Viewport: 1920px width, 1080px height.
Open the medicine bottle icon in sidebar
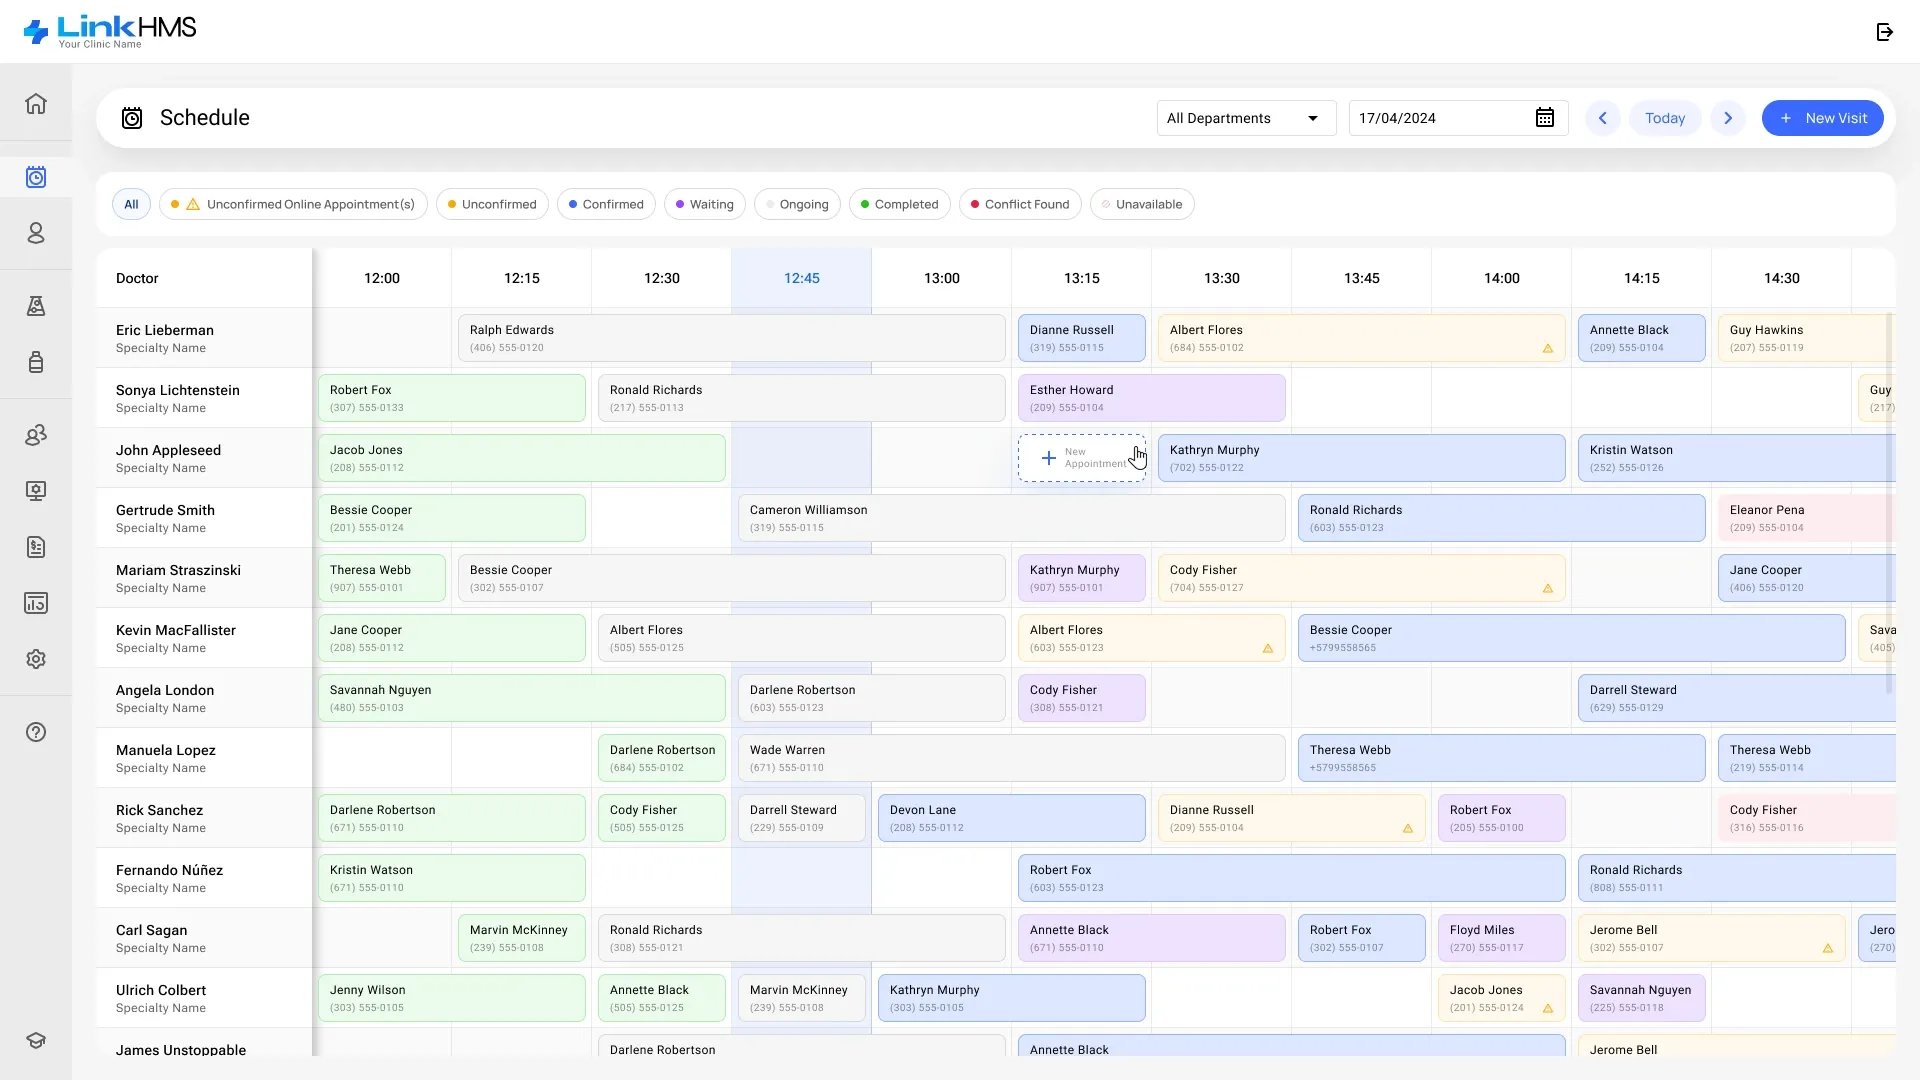point(36,362)
